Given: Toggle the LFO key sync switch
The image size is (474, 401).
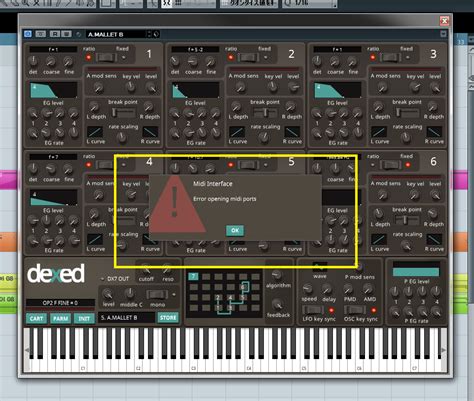Looking at the screenshot, I should (x=313, y=310).
